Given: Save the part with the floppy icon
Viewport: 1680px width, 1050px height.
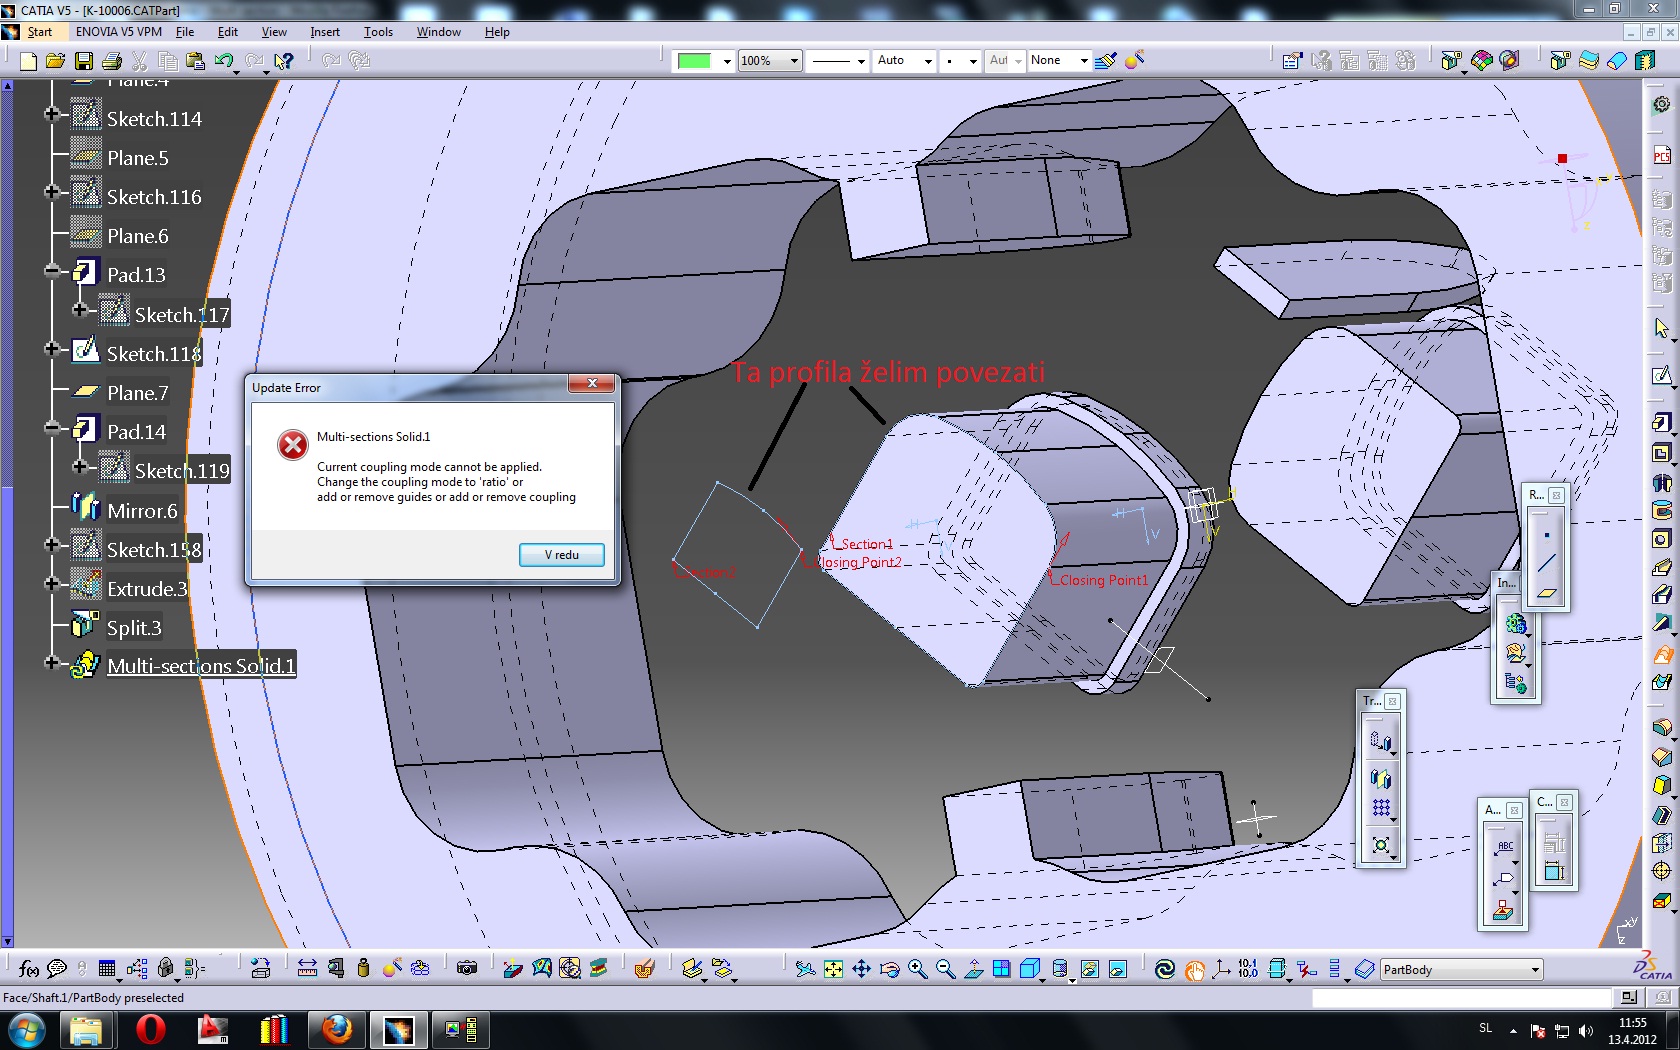Looking at the screenshot, I should point(84,61).
